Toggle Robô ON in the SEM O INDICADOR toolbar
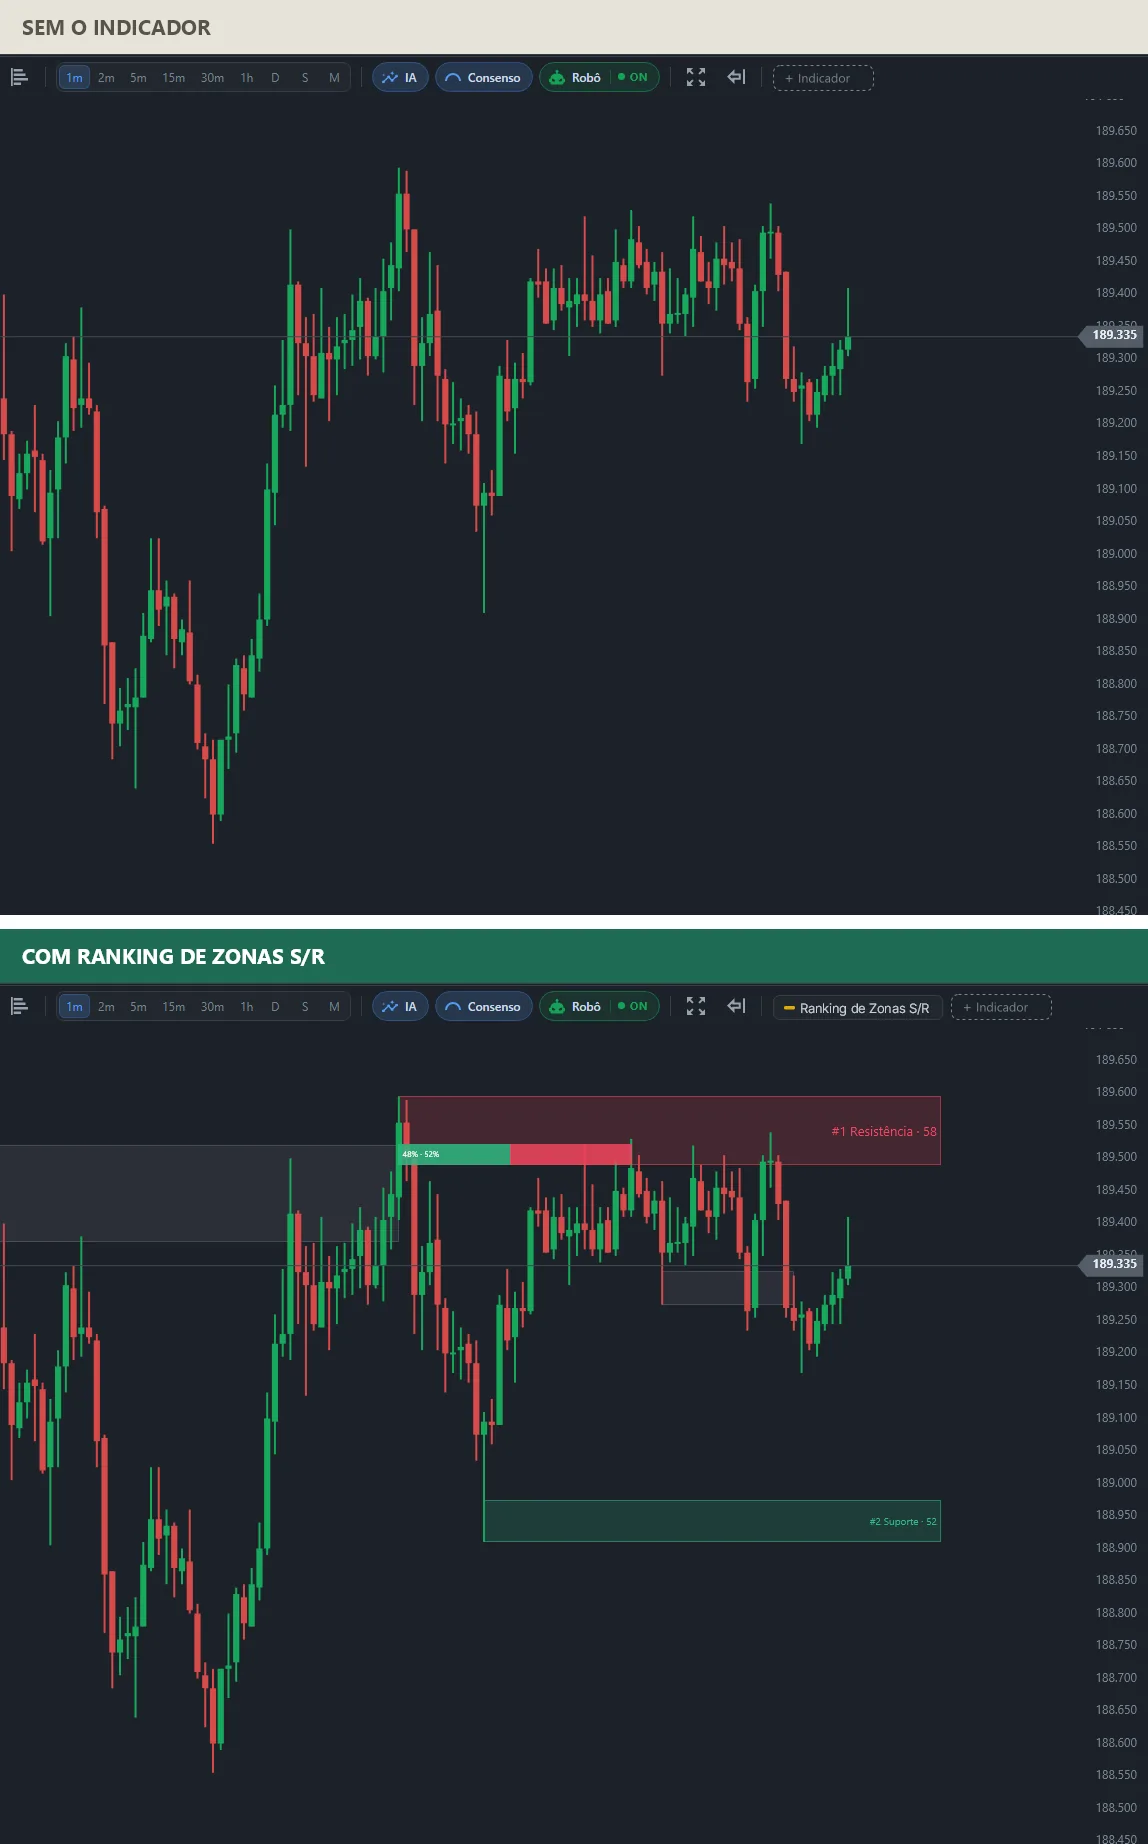1148x1844 pixels. (599, 78)
